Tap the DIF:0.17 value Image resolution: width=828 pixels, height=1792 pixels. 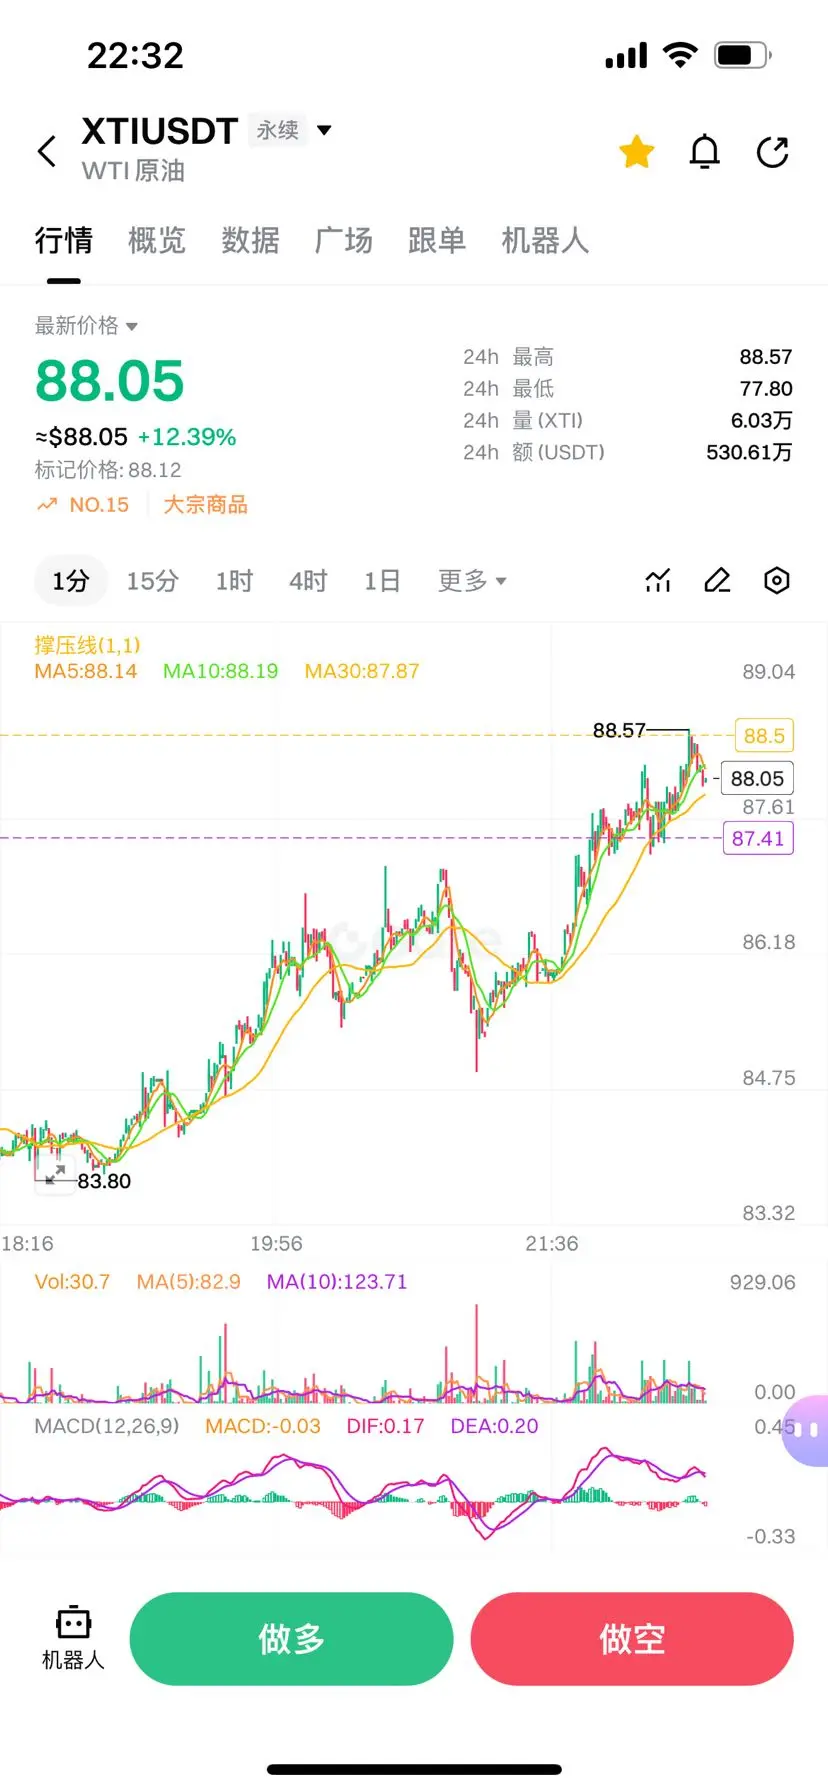(385, 1426)
